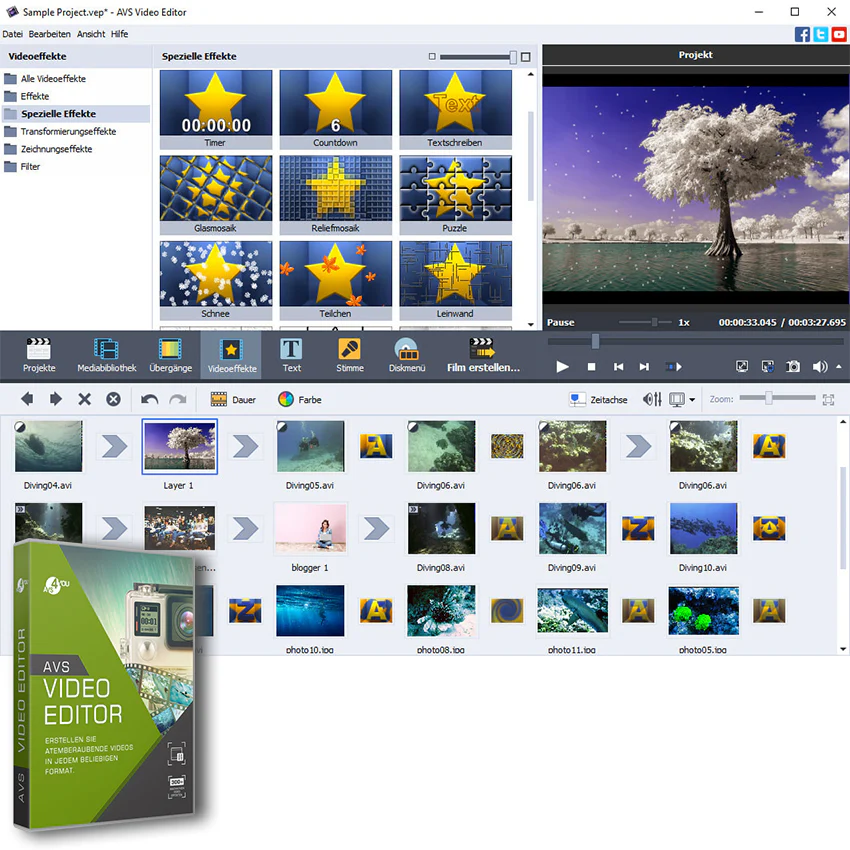Click the Film erstellen button
This screenshot has height=850, width=850.
click(x=483, y=355)
